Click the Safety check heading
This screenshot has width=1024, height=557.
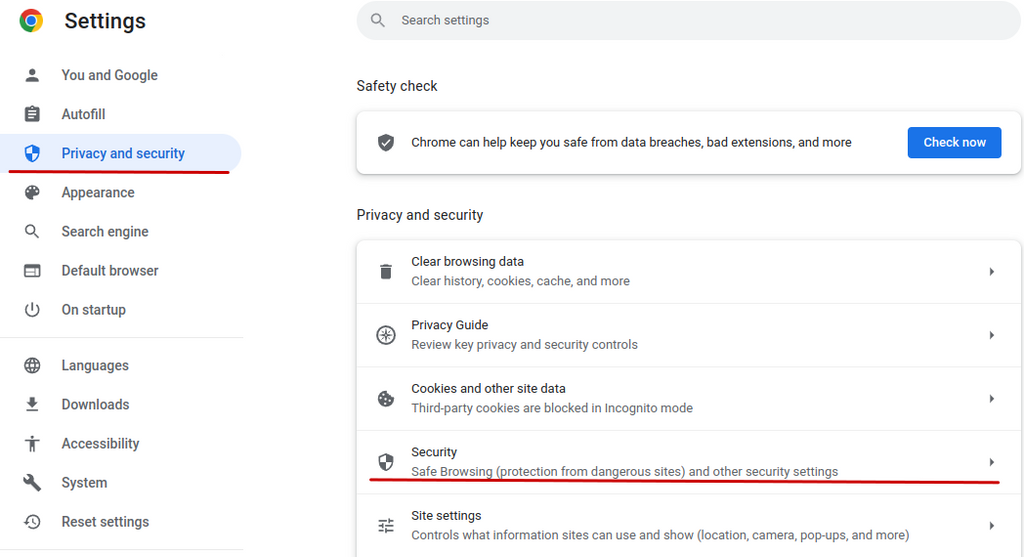click(x=397, y=86)
